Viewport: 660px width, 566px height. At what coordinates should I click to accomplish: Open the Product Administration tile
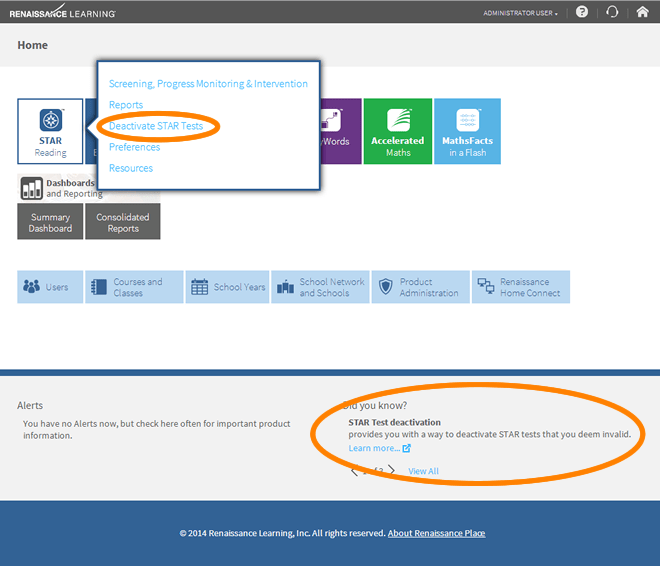point(420,287)
